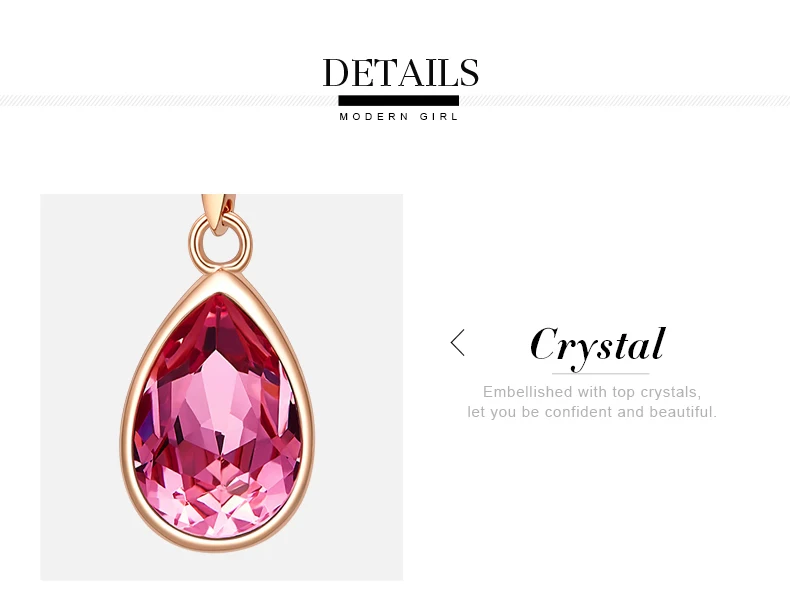The height and width of the screenshot is (594, 790).
Task: Click the word 'beautiful' in the description
Action: point(681,412)
